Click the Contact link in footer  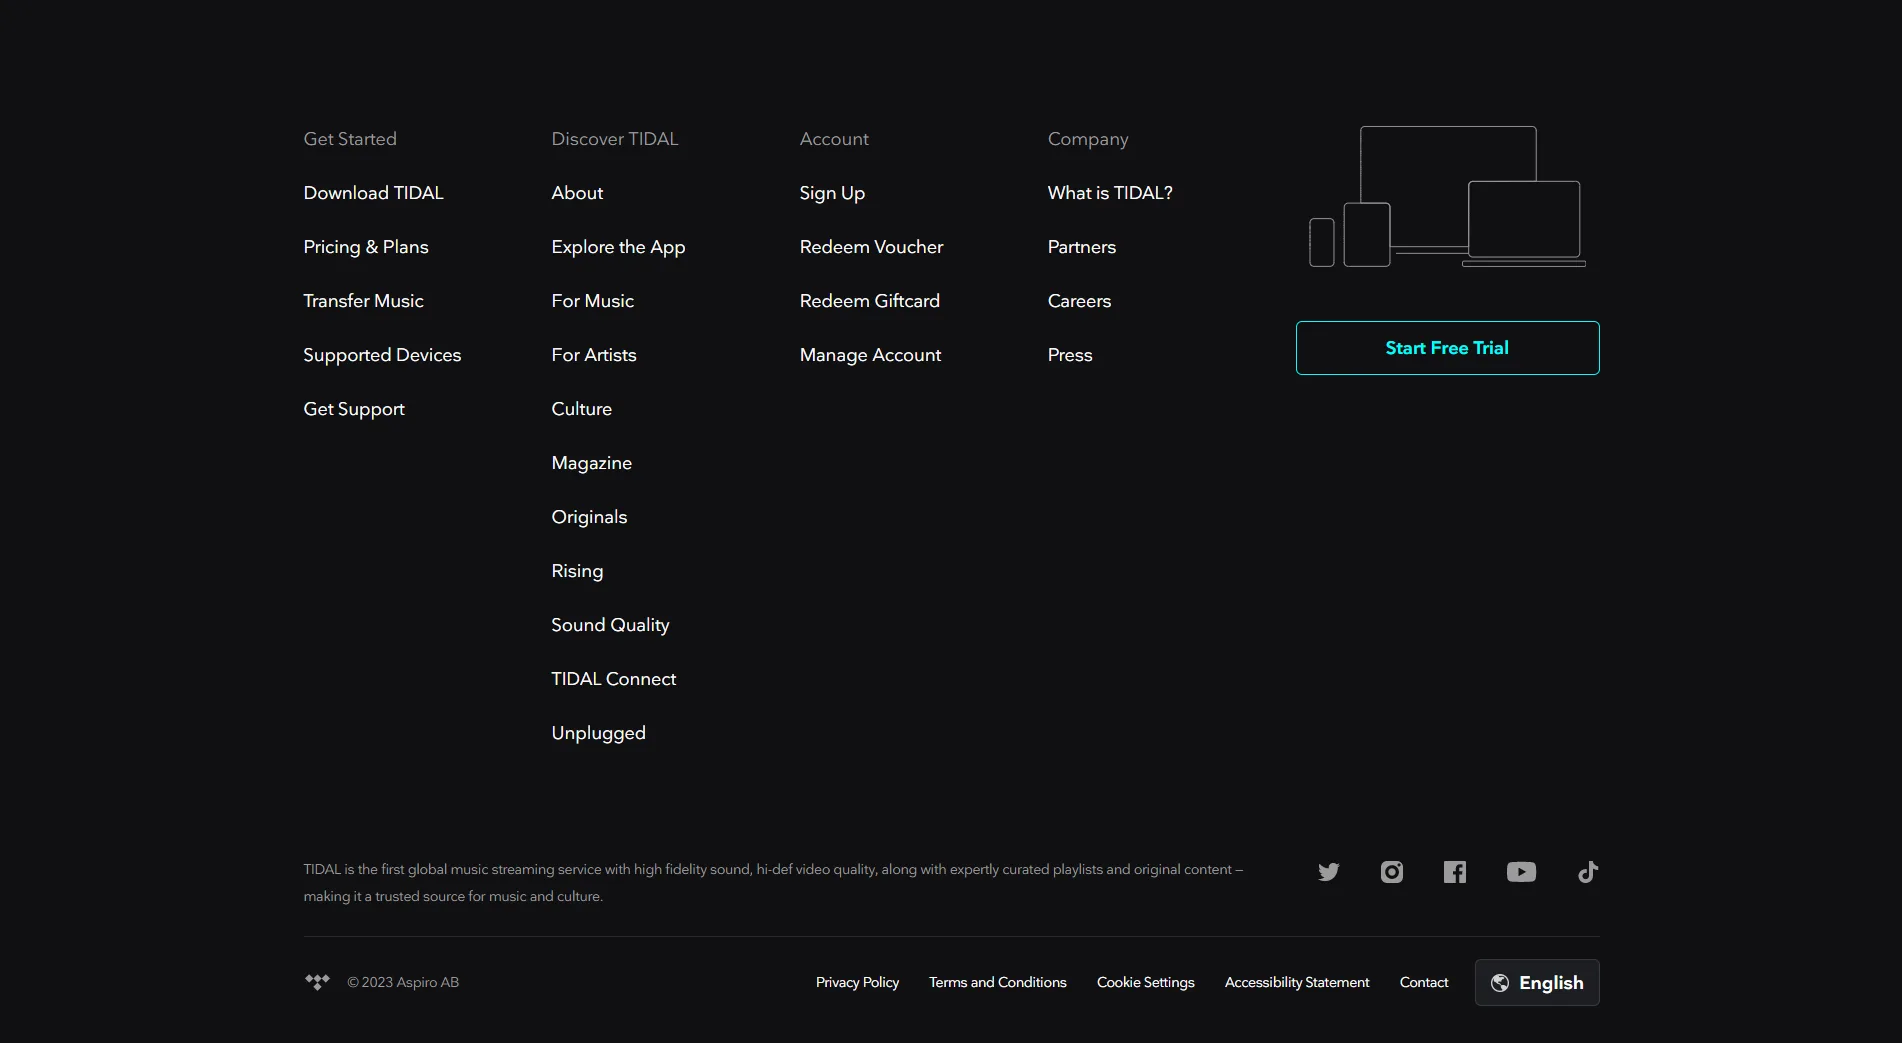1423,982
